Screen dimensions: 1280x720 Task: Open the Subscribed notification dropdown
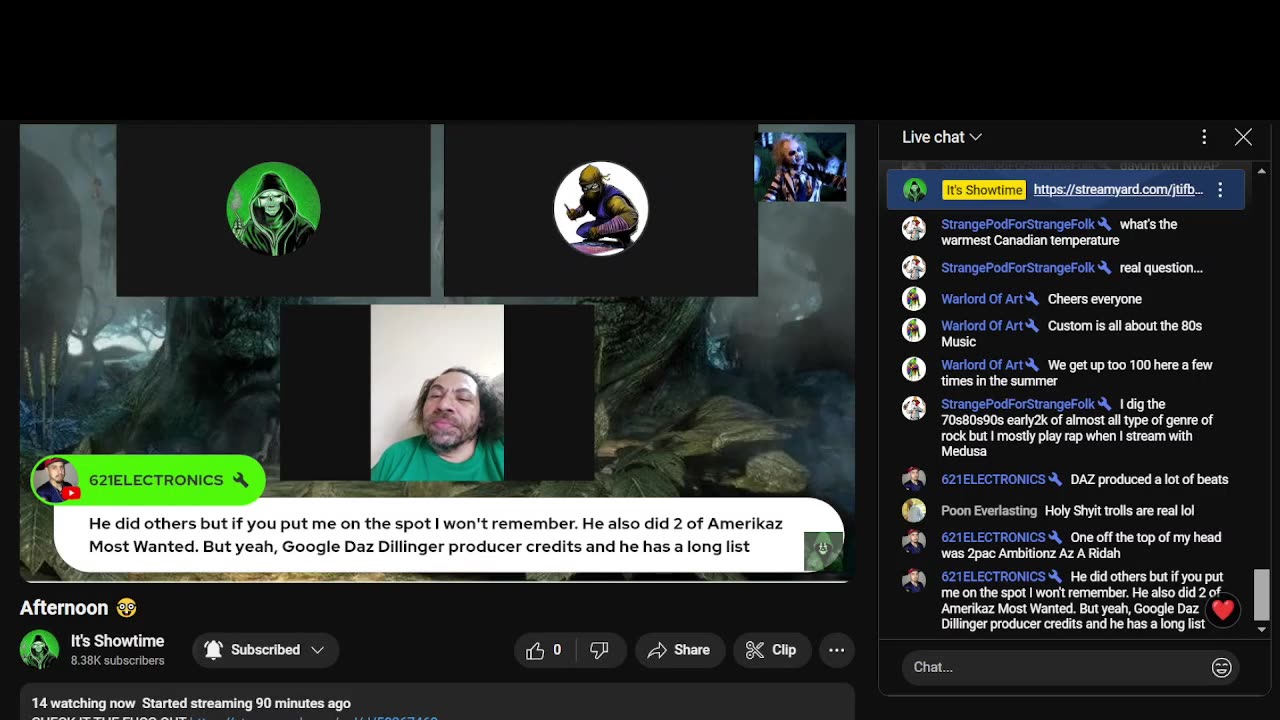(265, 650)
